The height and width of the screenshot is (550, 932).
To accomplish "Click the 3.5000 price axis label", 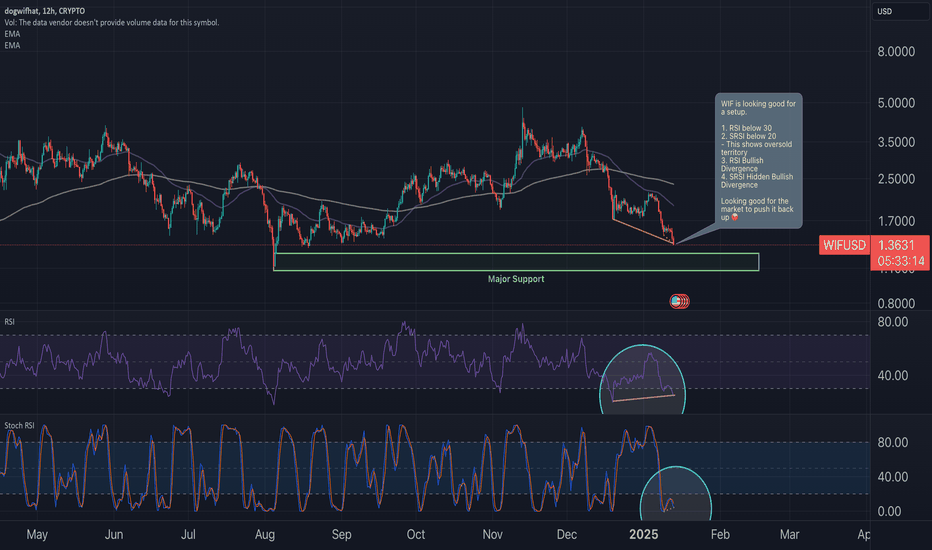I will click(x=896, y=142).
